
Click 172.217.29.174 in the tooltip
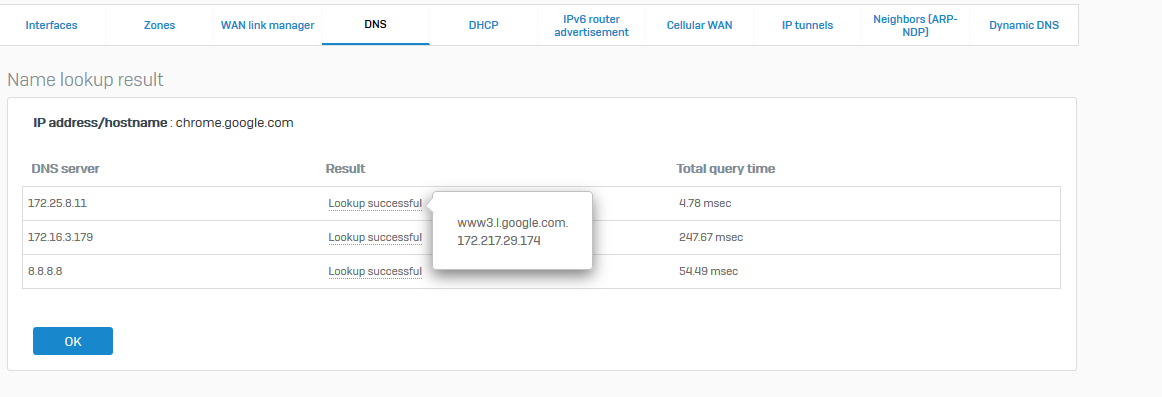point(499,241)
